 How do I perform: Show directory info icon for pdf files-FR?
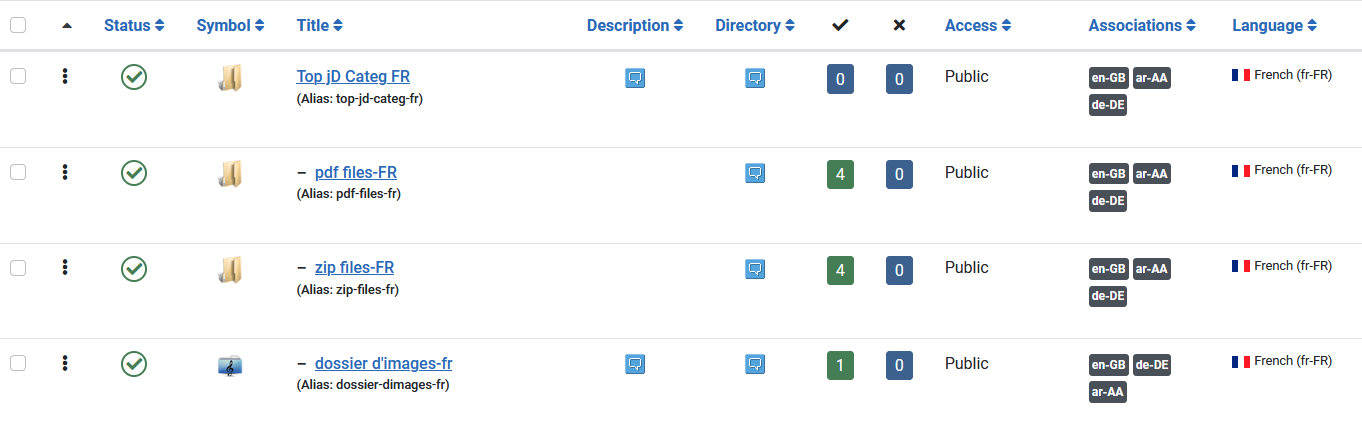[755, 174]
